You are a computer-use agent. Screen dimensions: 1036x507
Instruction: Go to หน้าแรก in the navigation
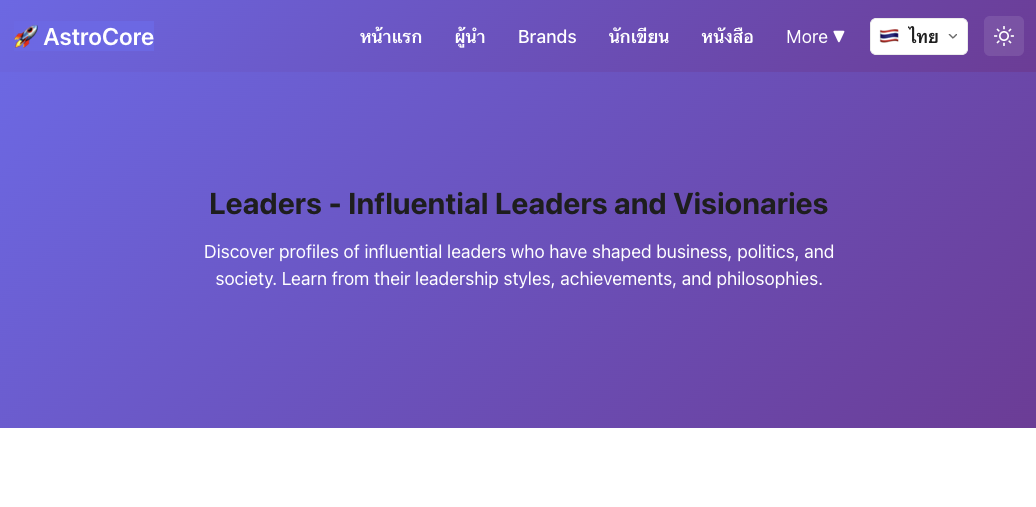391,37
